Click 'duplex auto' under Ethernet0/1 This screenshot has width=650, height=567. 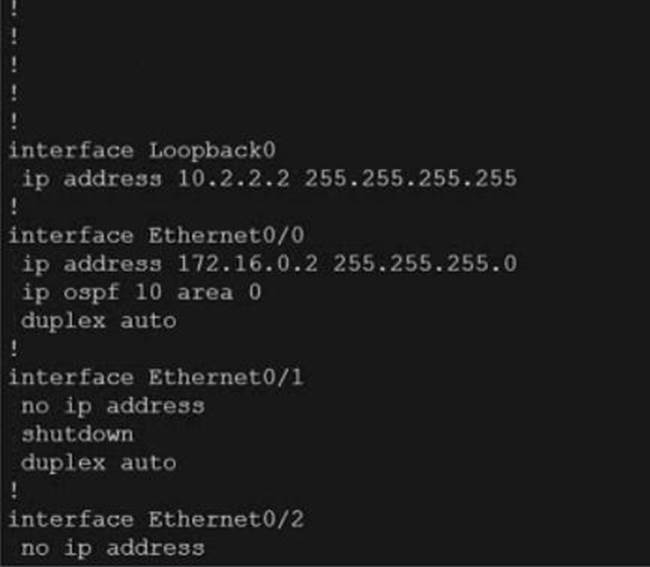tap(98, 463)
